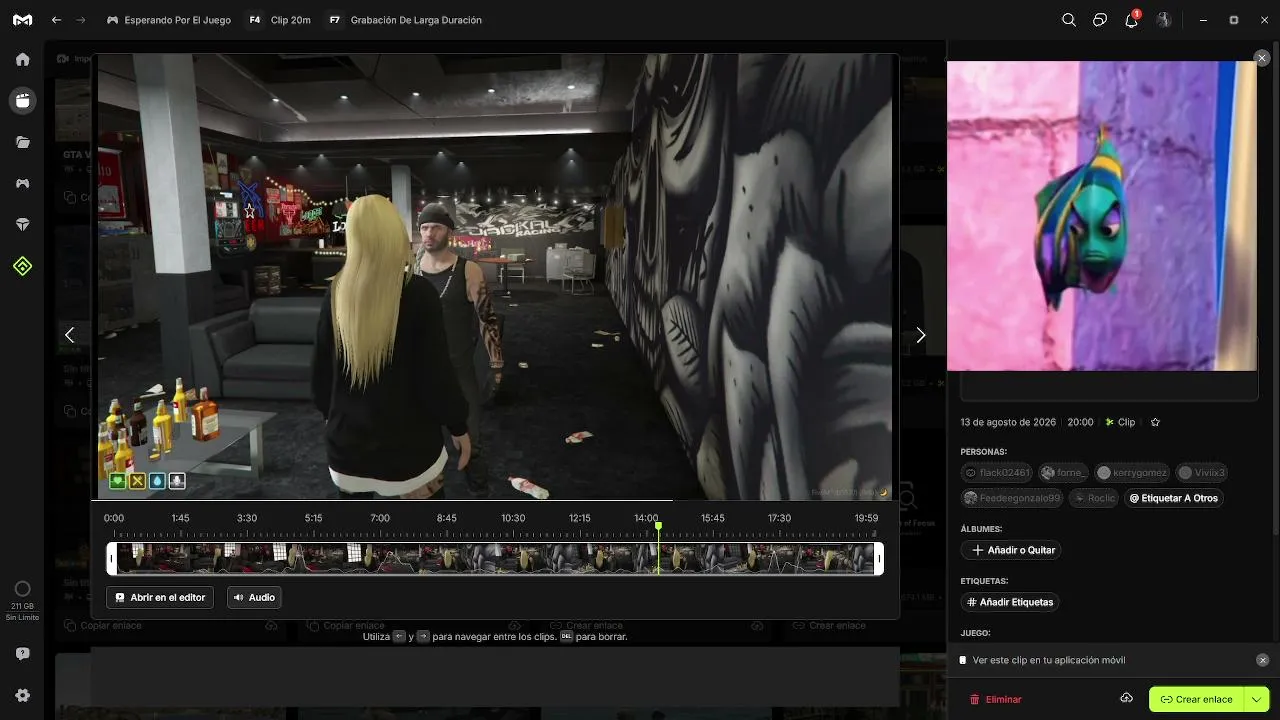Go to the previous clip arrow
Screen dimensions: 1280x720
pyautogui.click(x=69, y=335)
